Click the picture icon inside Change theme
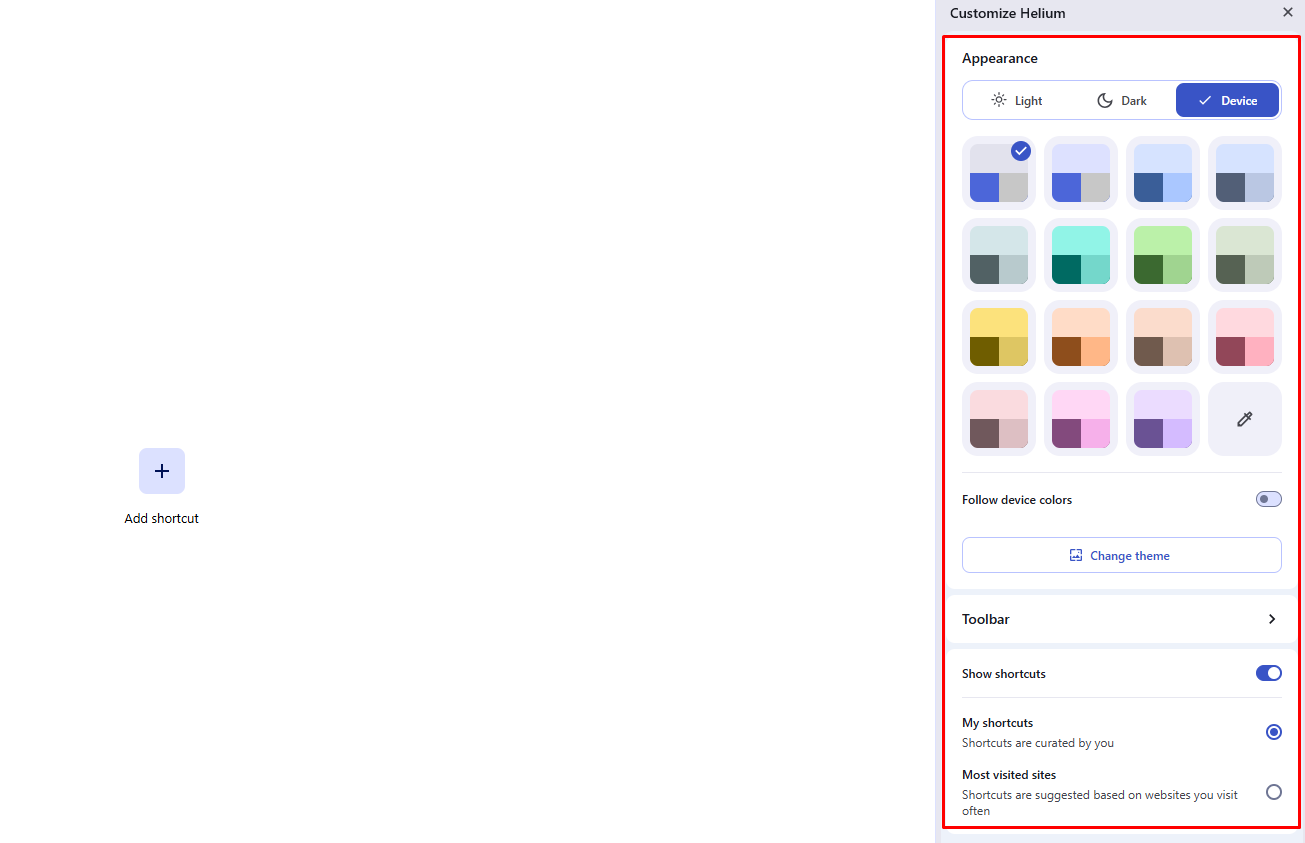 click(x=1075, y=554)
